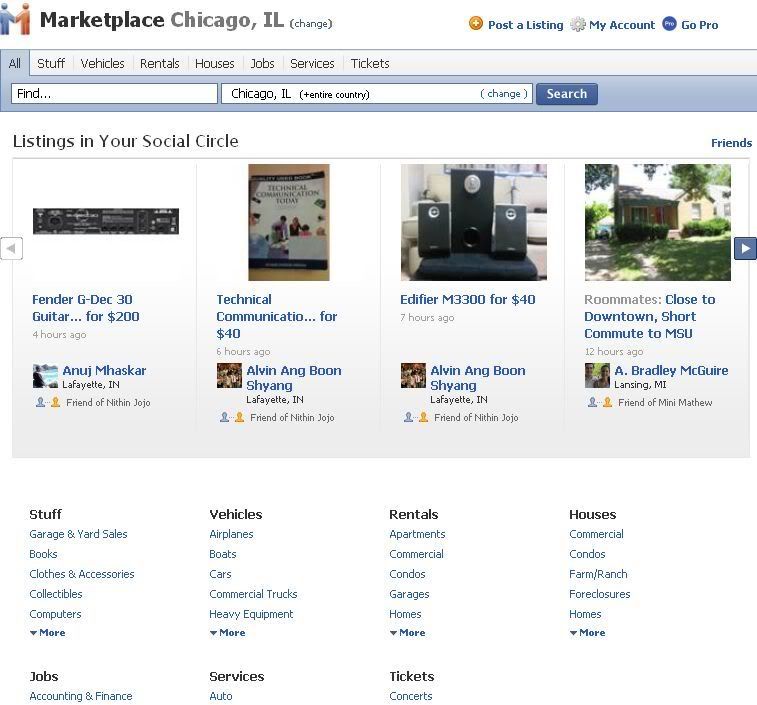757x705 pixels.
Task: Change location next to the Chicago, IL heading
Action: tap(311, 24)
